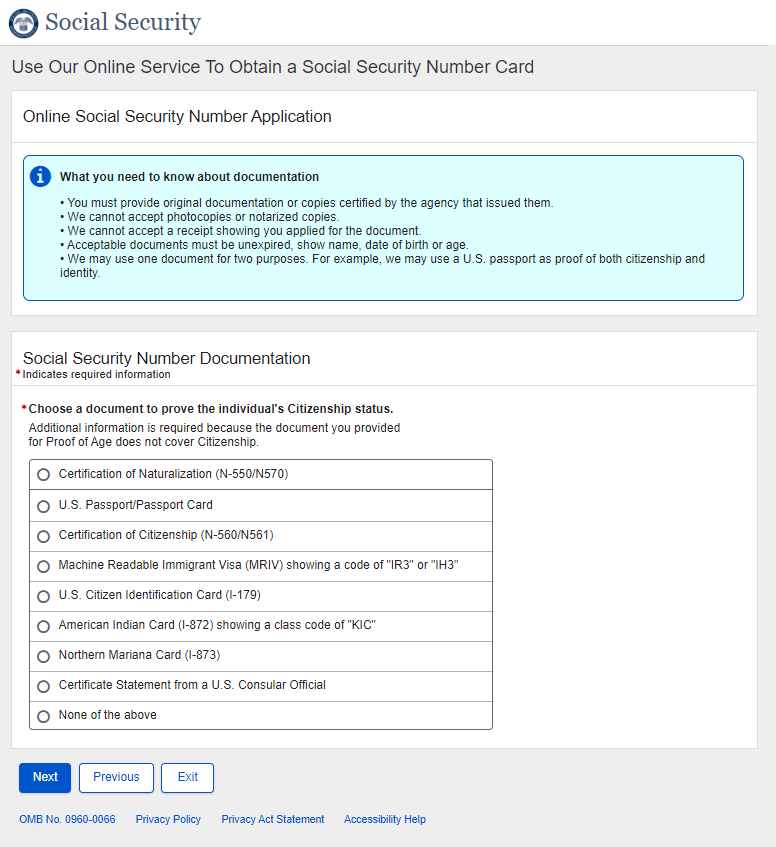Click the blue information icon
This screenshot has height=847, width=776.
tap(41, 177)
